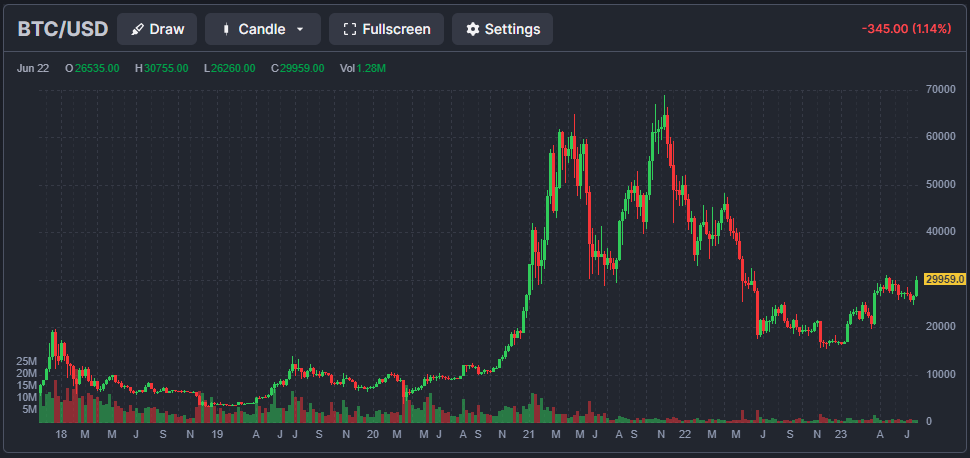This screenshot has height=458, width=970.
Task: Click the volume value Vol 1.28M
Action: pos(363,68)
